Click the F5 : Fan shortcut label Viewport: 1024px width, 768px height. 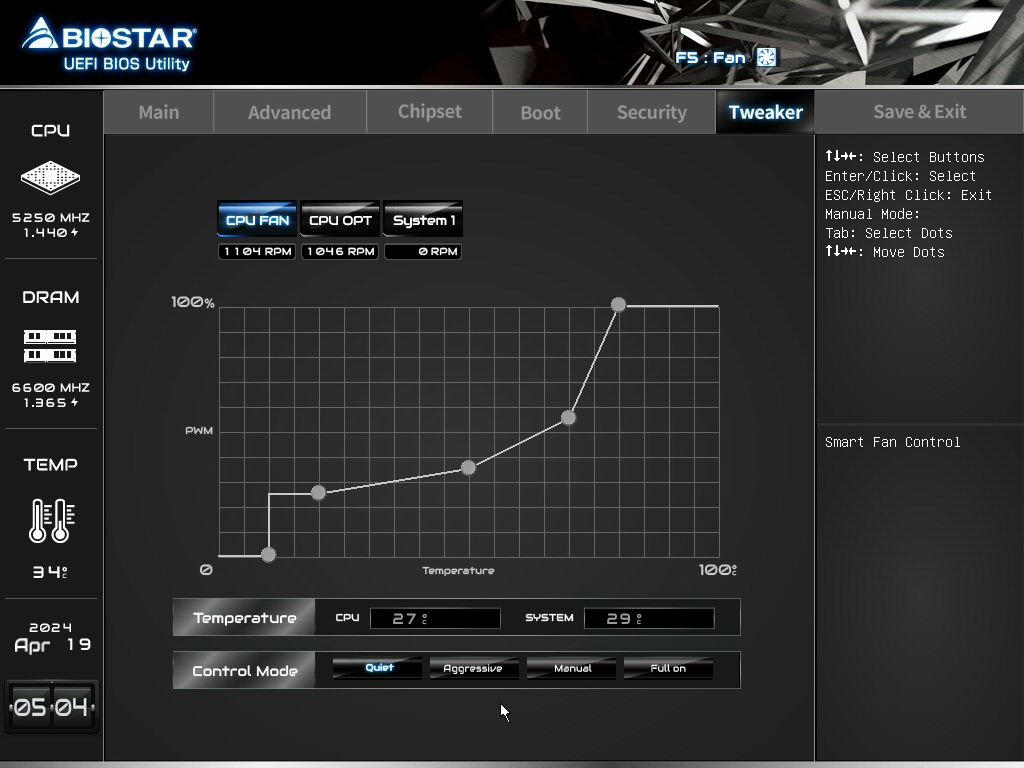pos(710,57)
